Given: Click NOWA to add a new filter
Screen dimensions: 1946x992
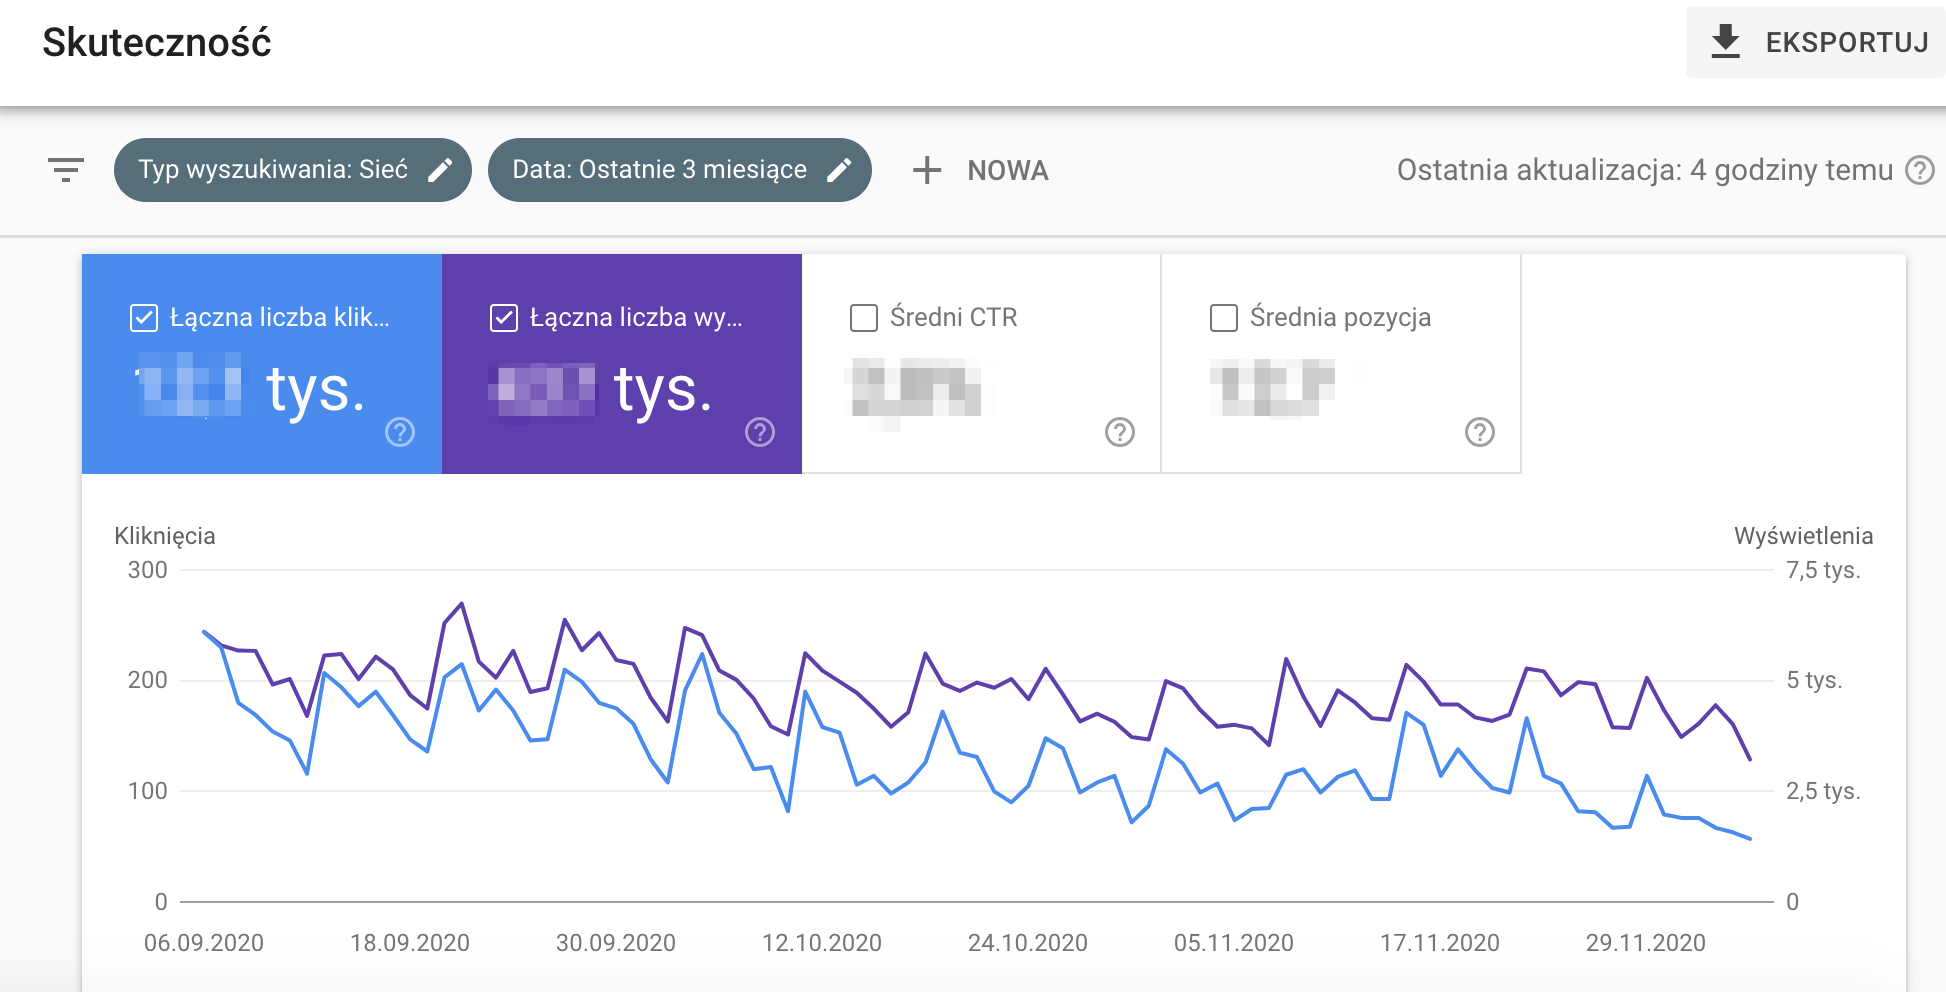Looking at the screenshot, I should 1007,170.
